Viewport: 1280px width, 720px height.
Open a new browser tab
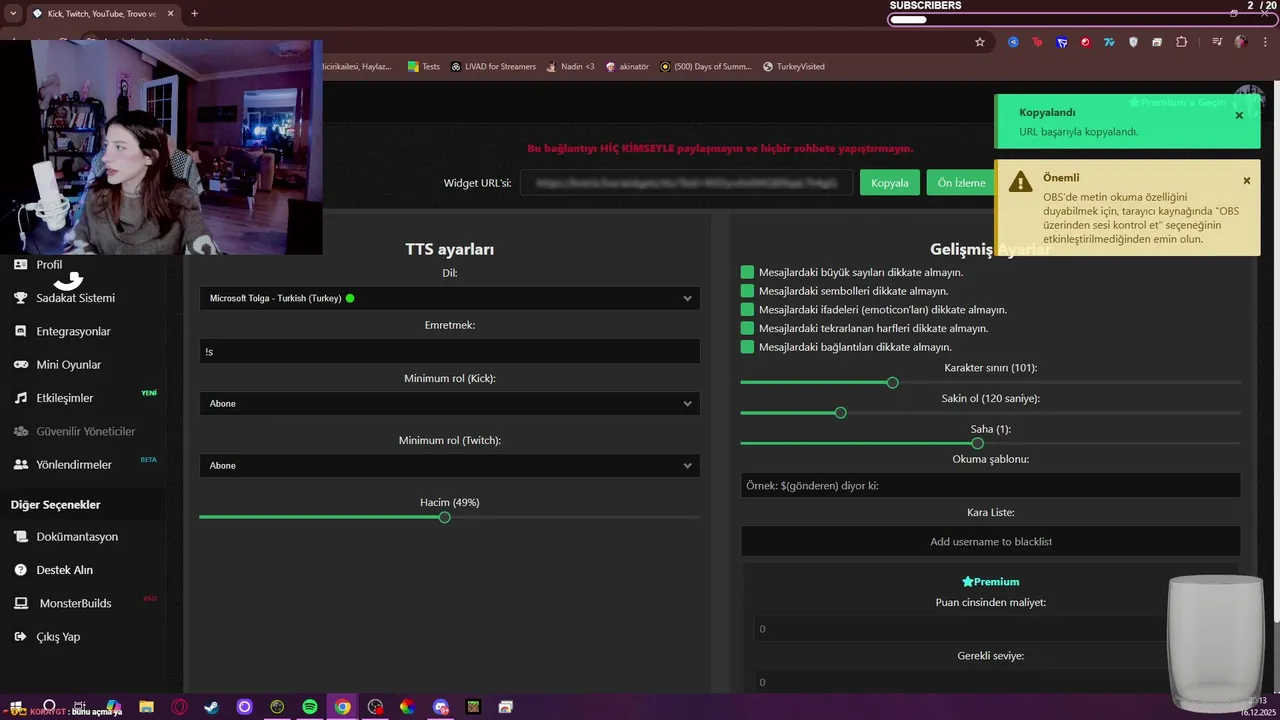click(194, 13)
